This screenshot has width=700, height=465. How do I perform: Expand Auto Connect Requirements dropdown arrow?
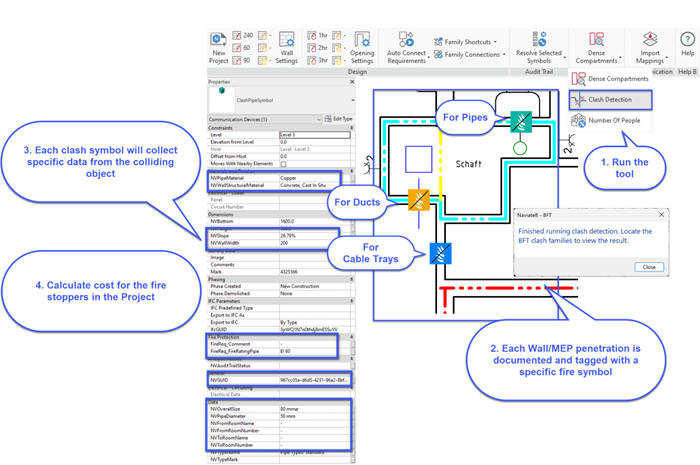[429, 58]
